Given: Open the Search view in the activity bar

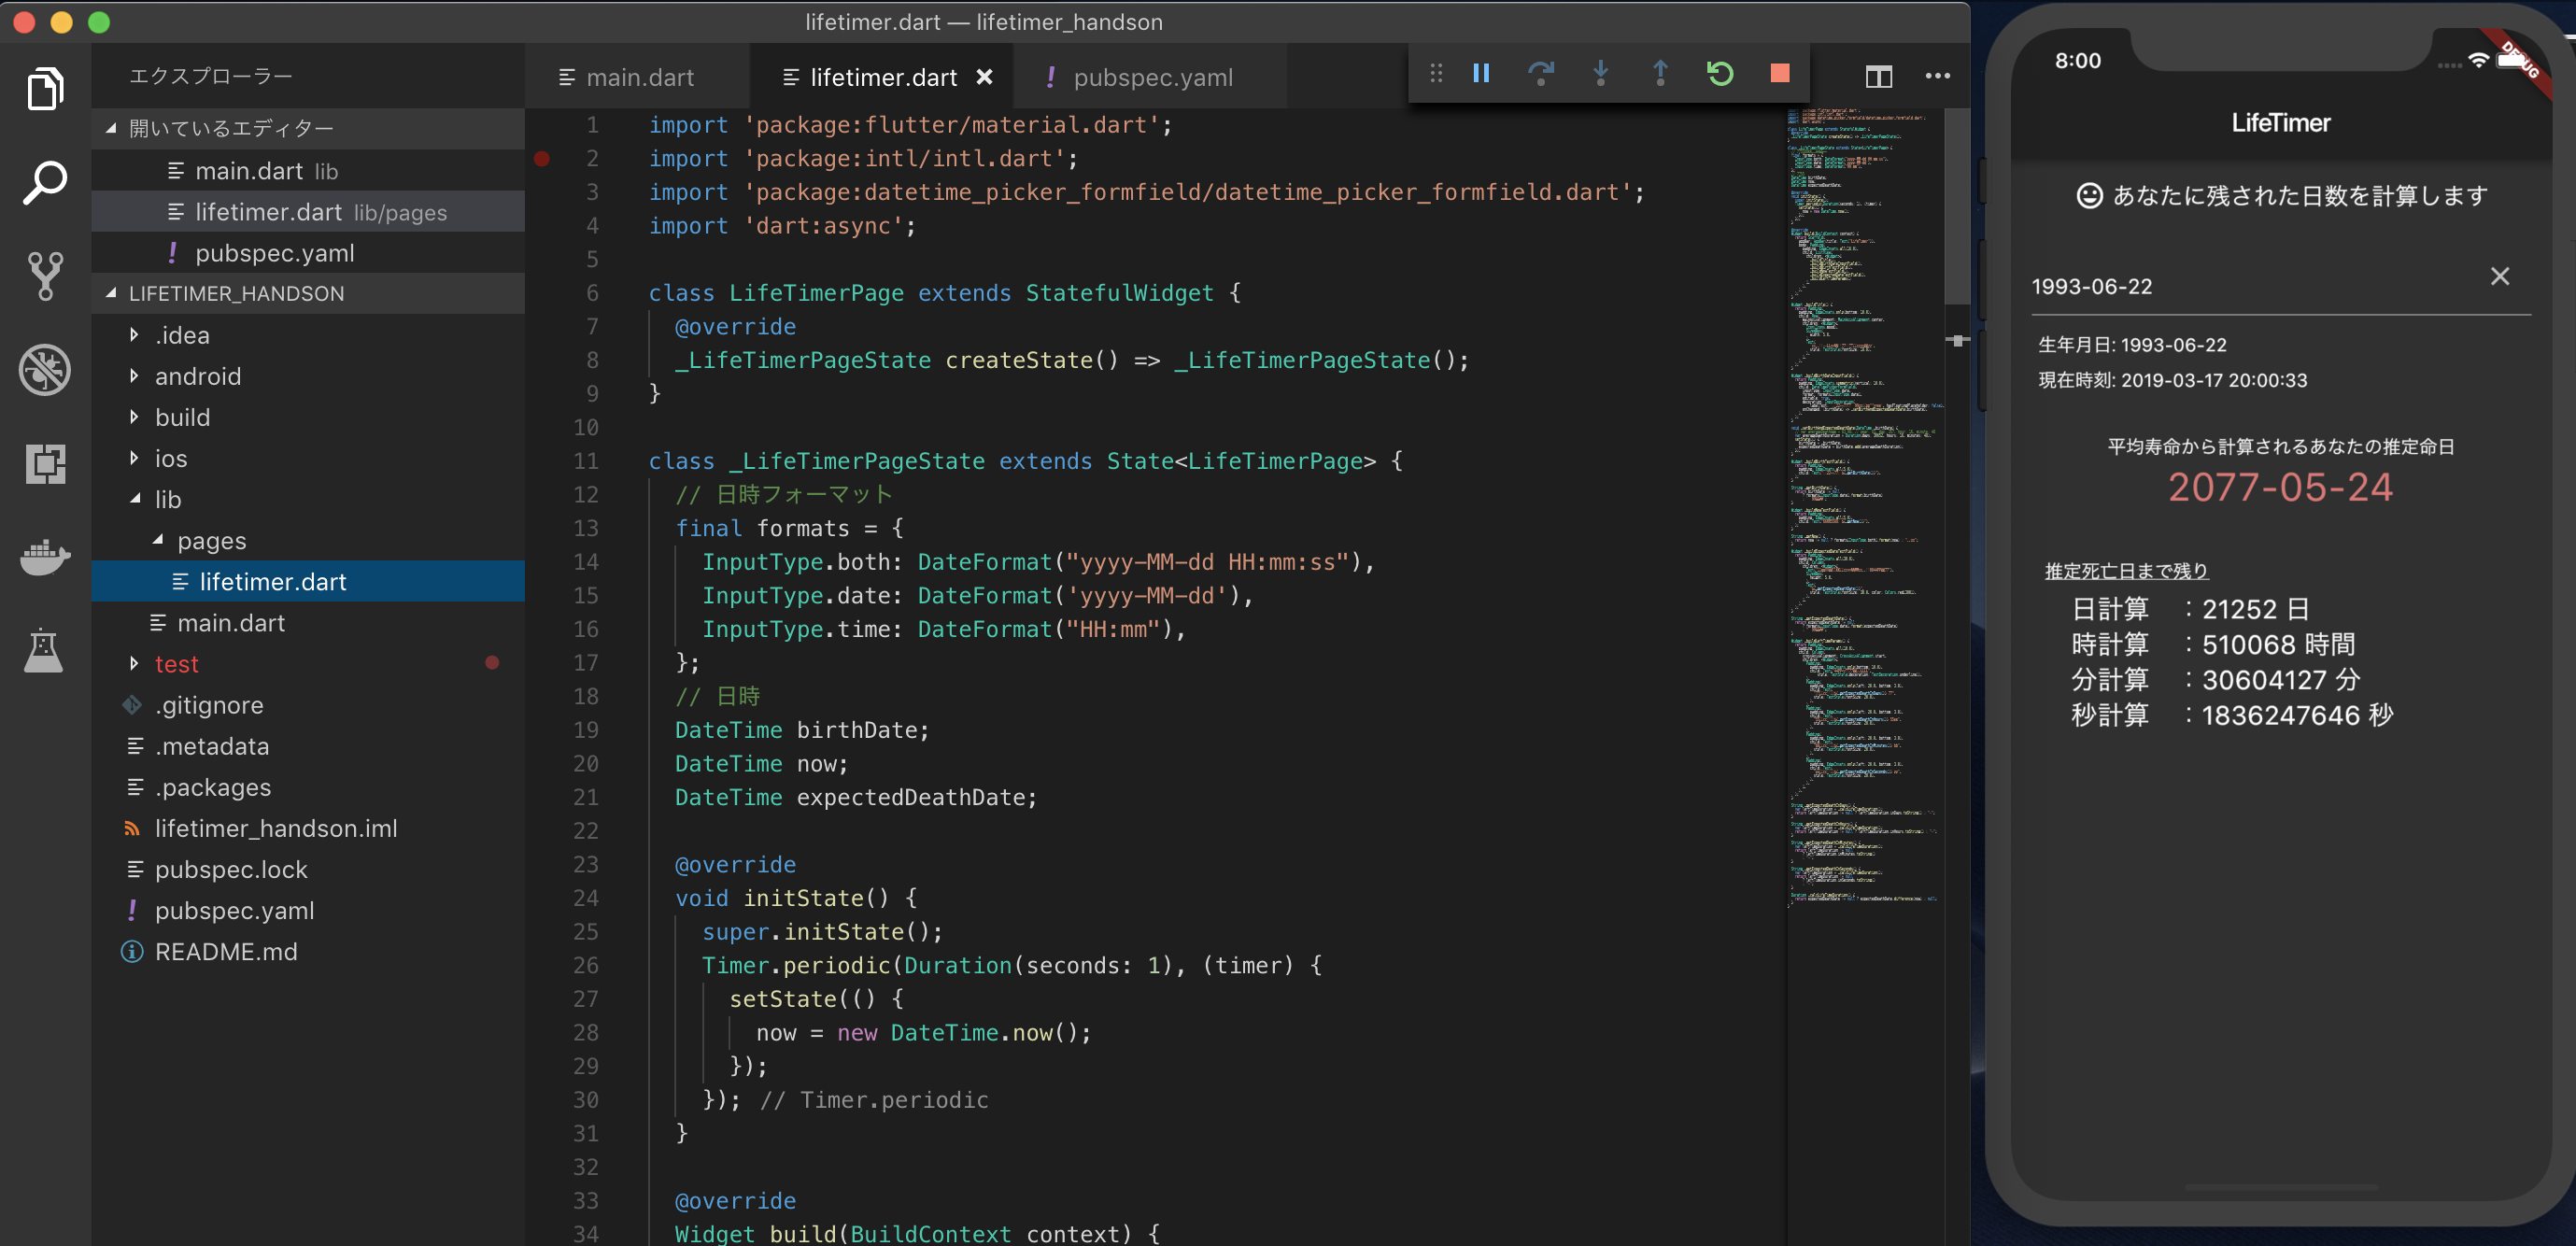Looking at the screenshot, I should click(45, 183).
